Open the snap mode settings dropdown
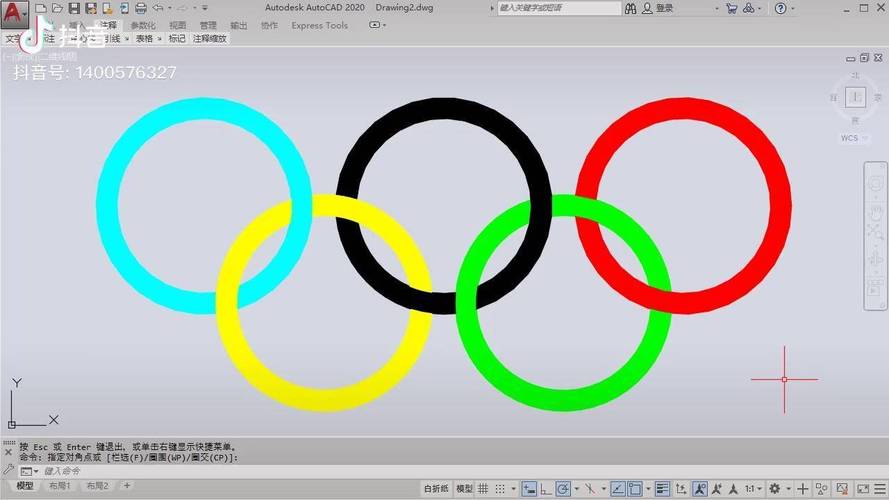The width and height of the screenshot is (889, 500). (x=514, y=489)
